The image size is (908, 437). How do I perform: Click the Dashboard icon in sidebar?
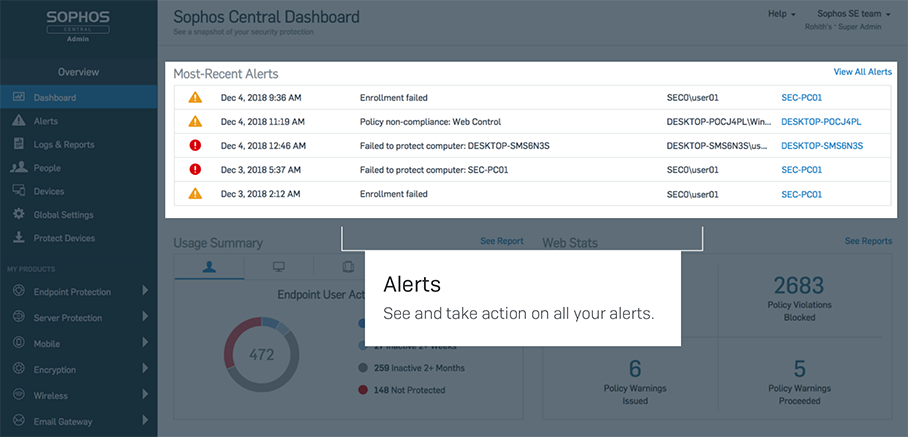tap(19, 98)
